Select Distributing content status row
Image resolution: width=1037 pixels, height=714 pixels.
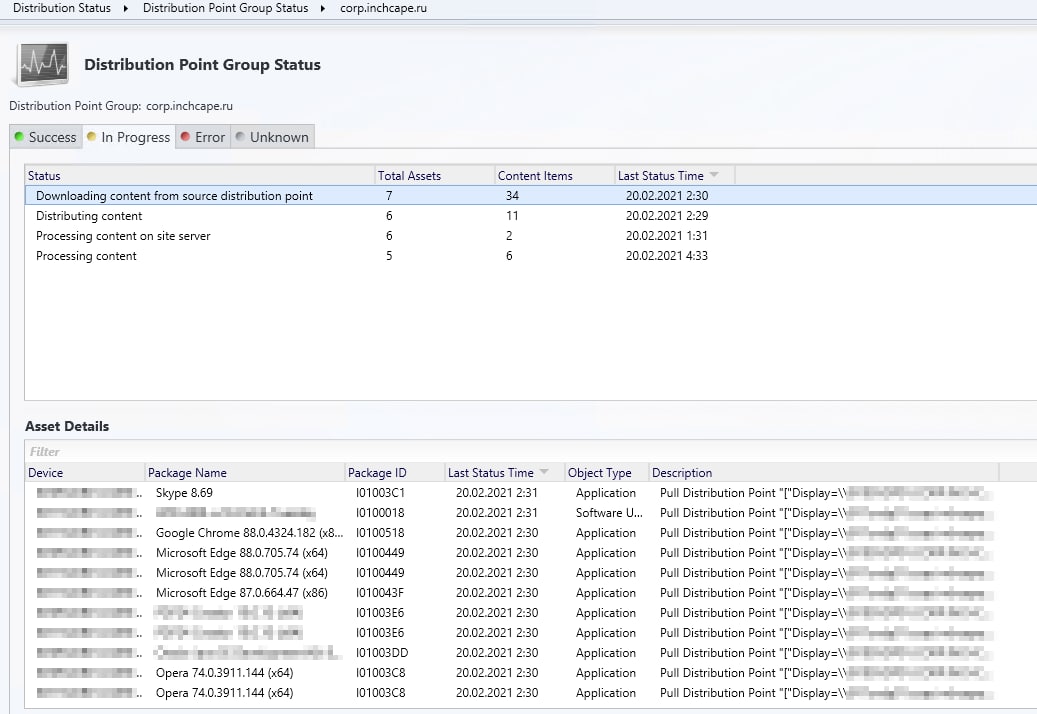click(90, 216)
